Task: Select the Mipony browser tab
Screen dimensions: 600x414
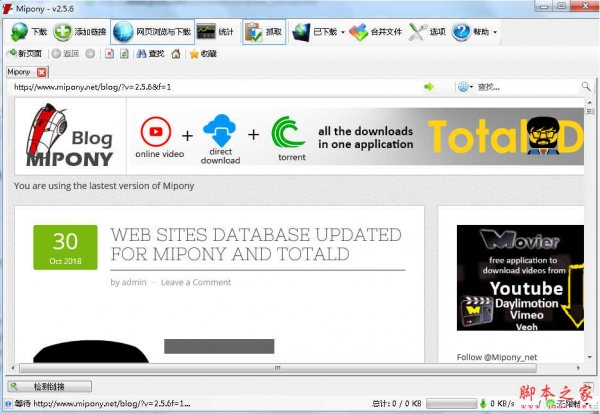Action: pos(19,72)
